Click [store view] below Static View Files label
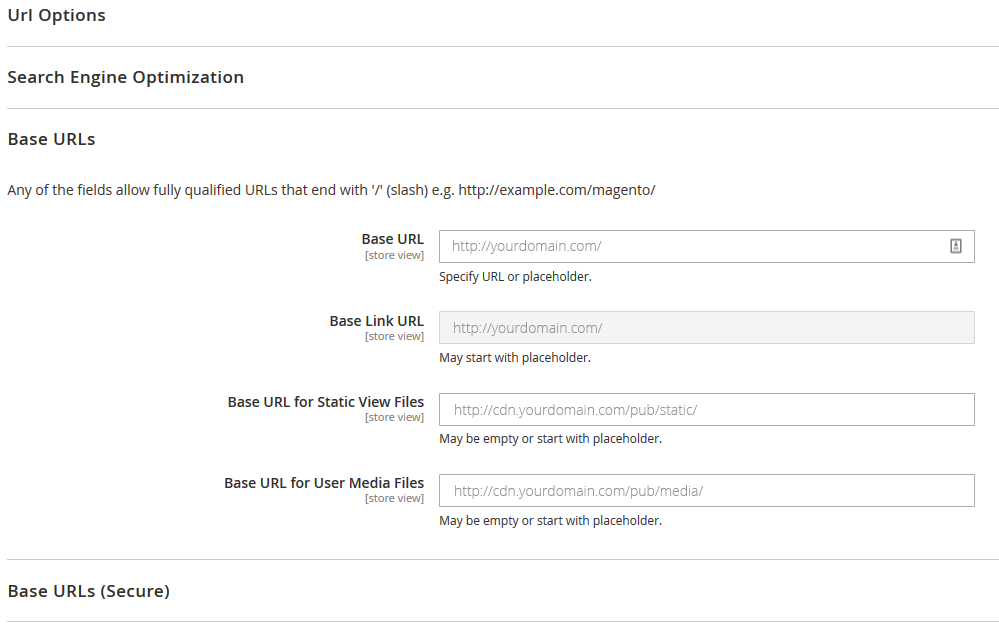The width and height of the screenshot is (999, 628). click(394, 417)
